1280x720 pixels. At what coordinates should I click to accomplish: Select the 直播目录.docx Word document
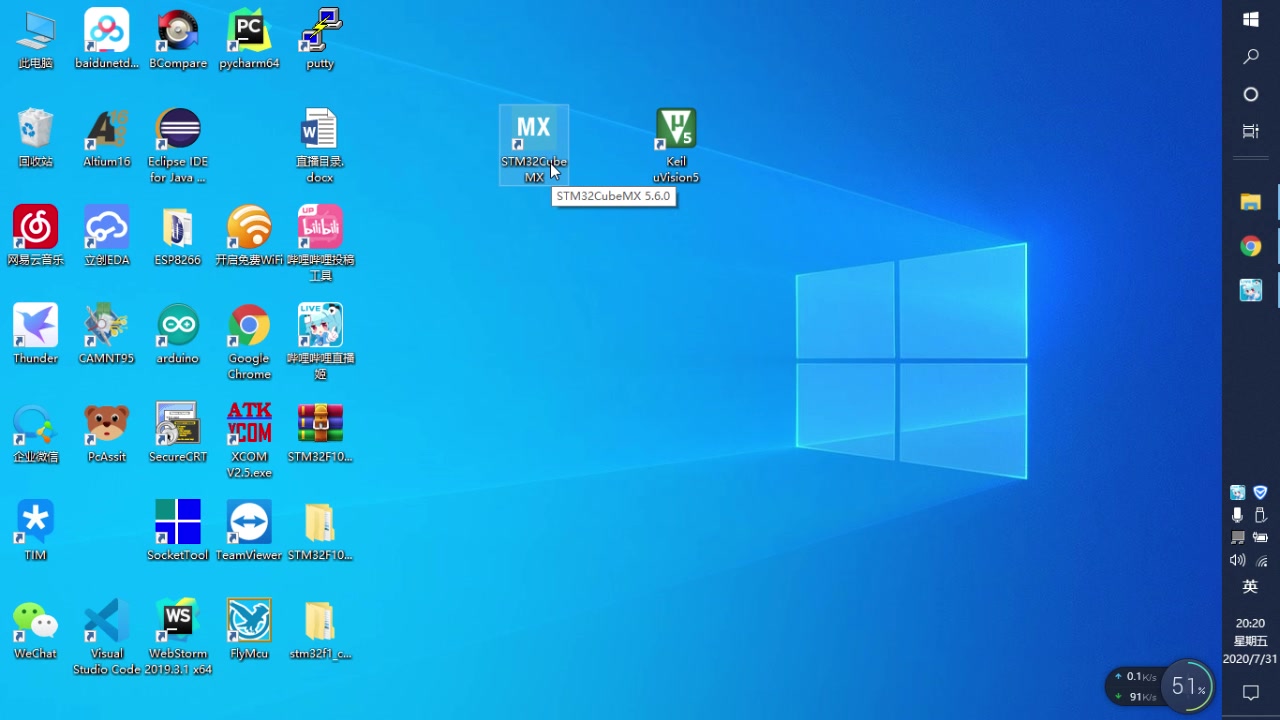tap(320, 146)
